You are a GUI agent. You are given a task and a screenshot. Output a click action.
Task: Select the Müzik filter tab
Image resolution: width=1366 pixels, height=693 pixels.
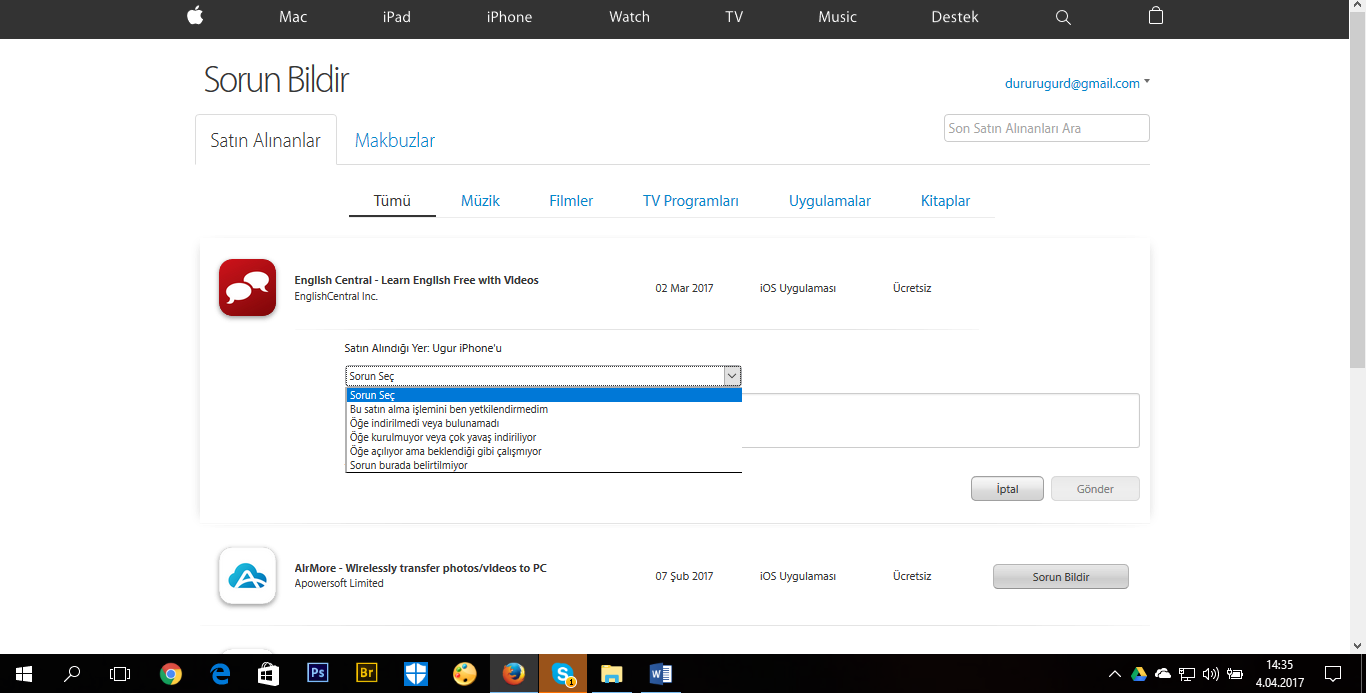[480, 201]
